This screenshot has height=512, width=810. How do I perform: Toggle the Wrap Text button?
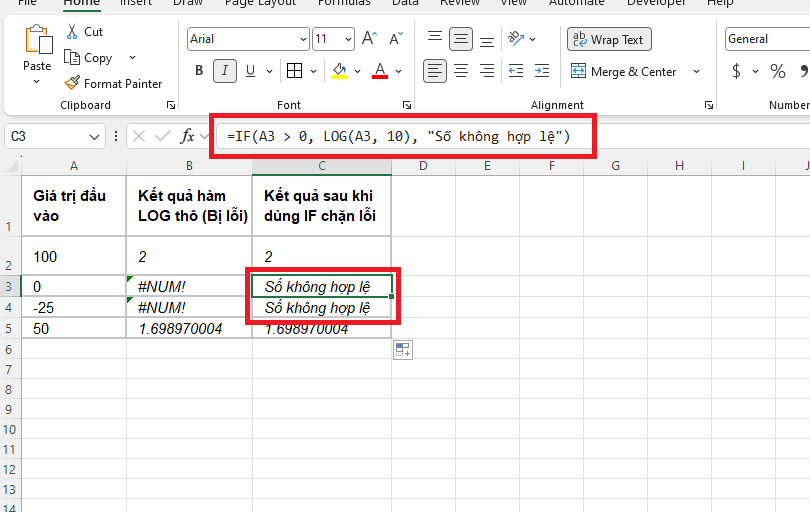pos(609,39)
